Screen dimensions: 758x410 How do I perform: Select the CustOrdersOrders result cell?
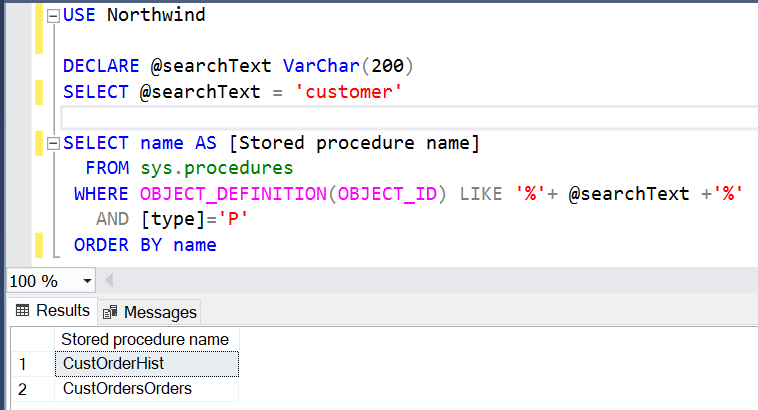coord(147,389)
